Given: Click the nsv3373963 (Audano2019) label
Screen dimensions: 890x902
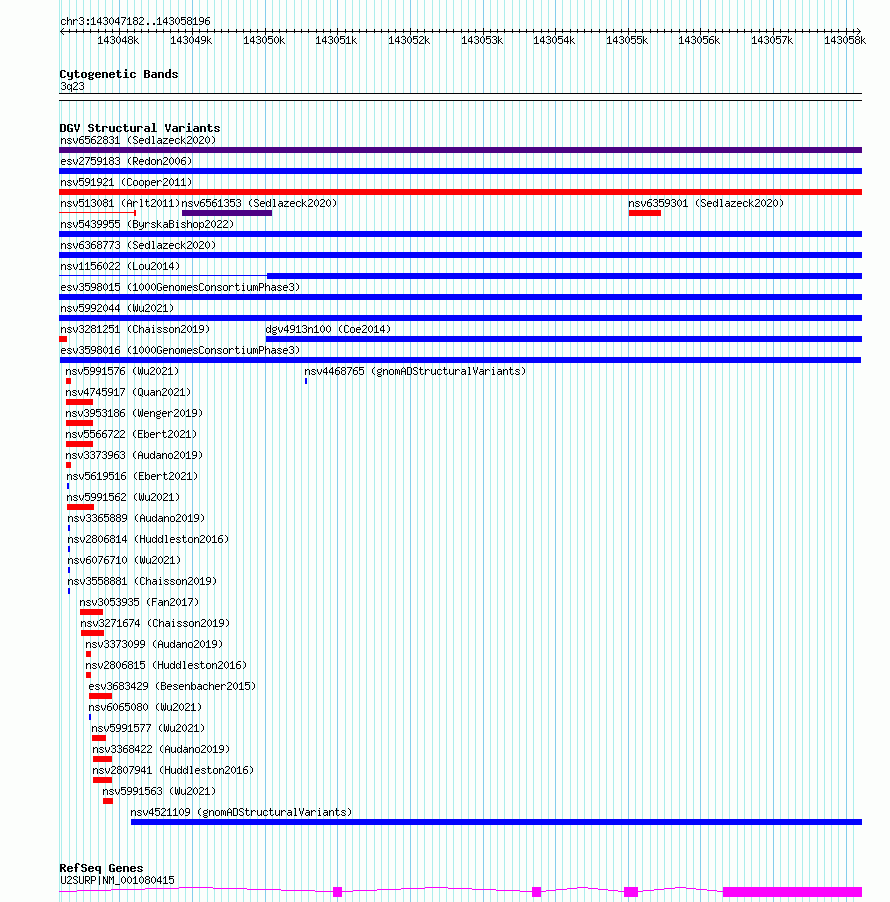Looking at the screenshot, I should pyautogui.click(x=134, y=456).
